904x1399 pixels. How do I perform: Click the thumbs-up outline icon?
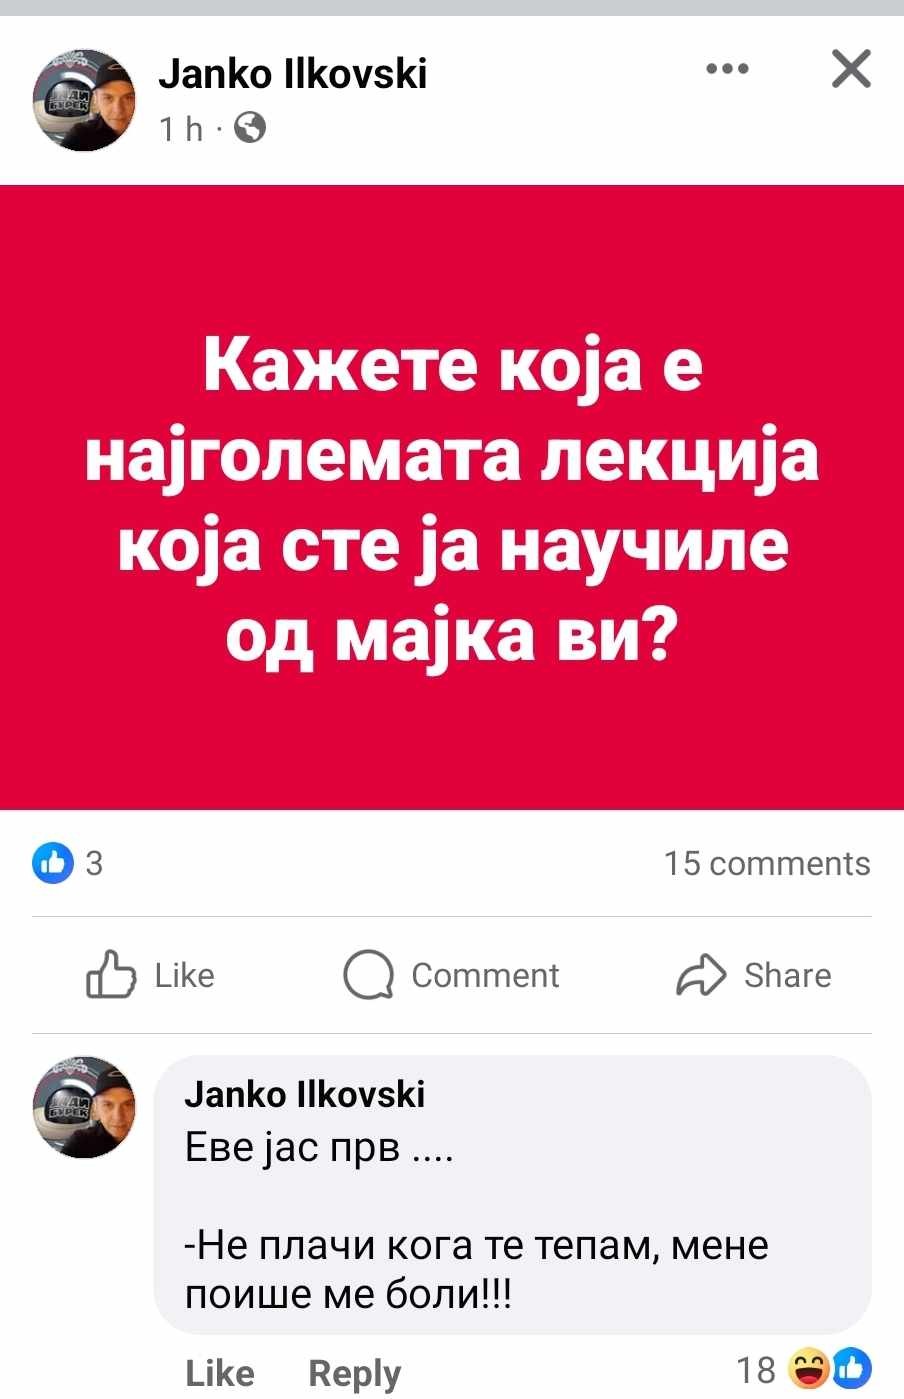pyautogui.click(x=110, y=974)
